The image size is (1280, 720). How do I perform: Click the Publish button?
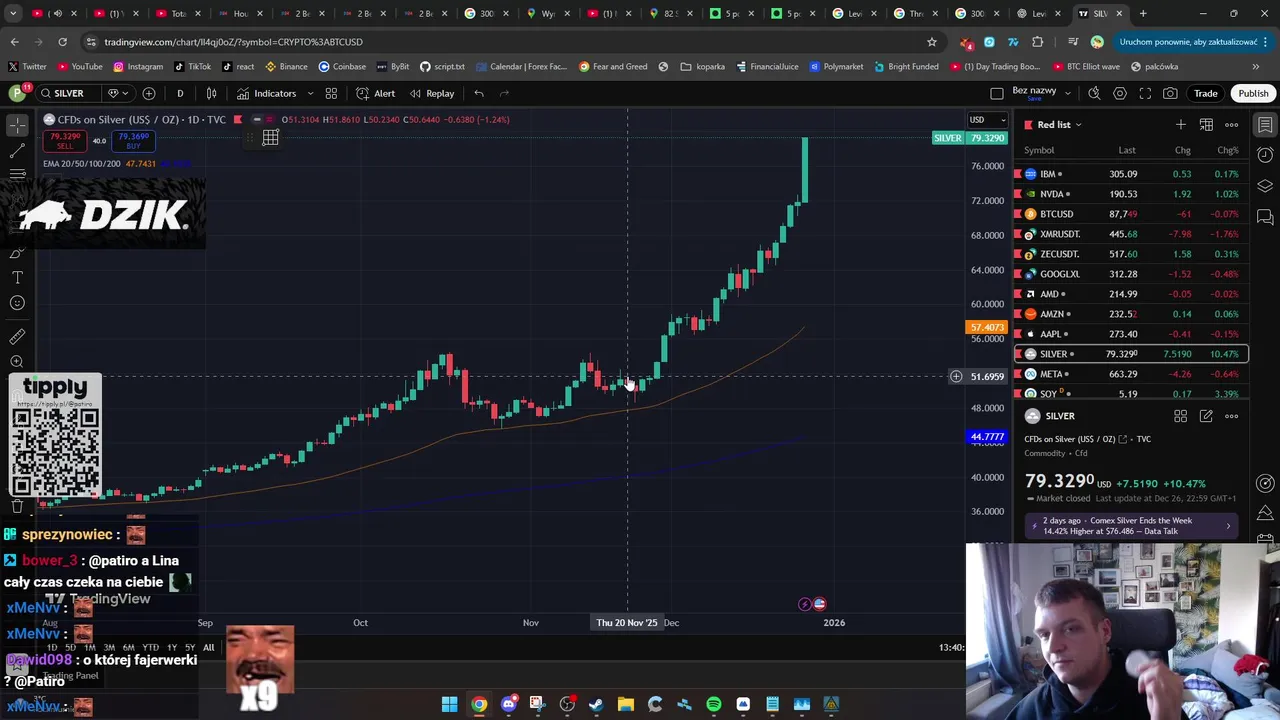coord(1253,93)
